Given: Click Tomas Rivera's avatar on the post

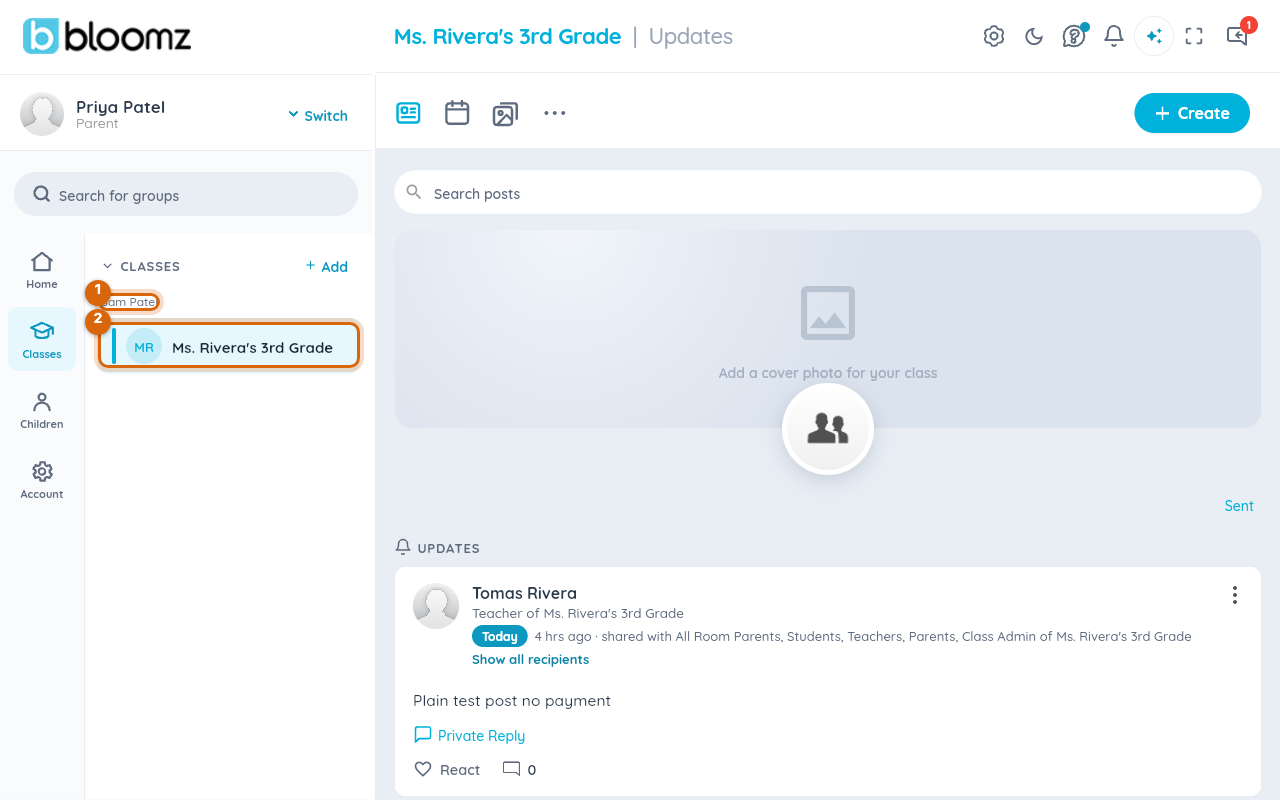Looking at the screenshot, I should click(436, 606).
